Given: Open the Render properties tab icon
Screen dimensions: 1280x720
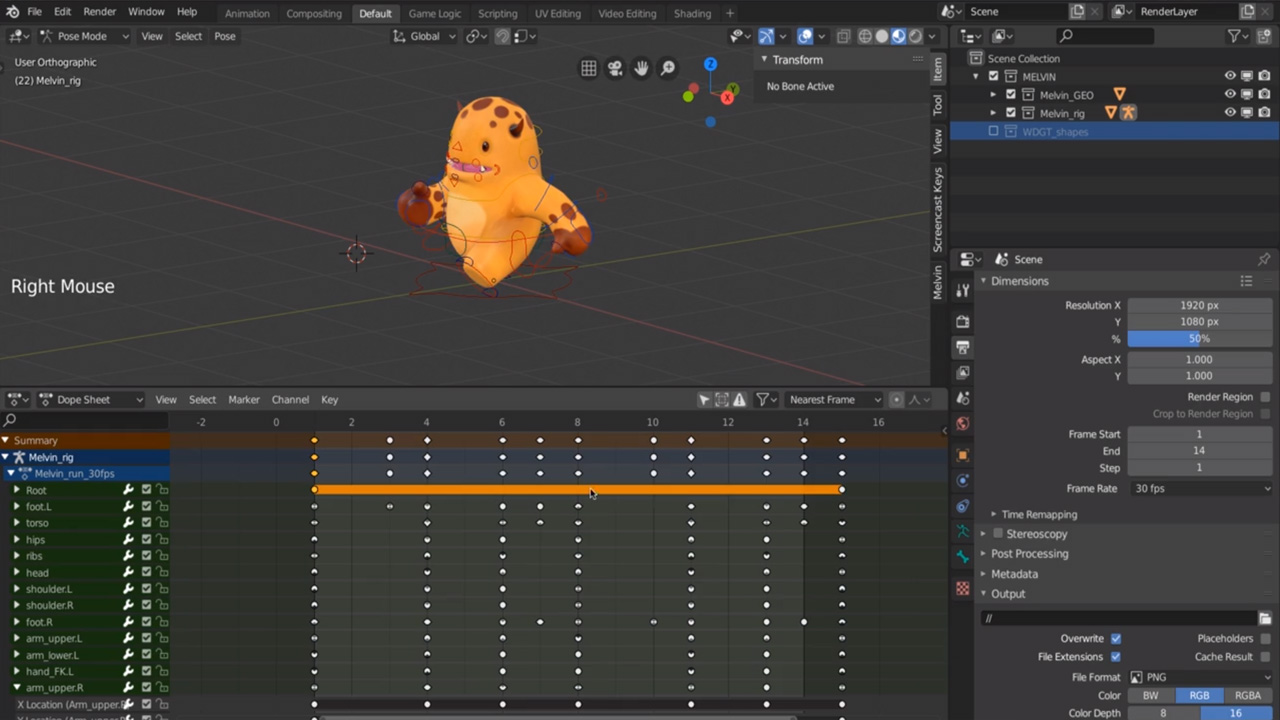Looking at the screenshot, I should coord(963,322).
